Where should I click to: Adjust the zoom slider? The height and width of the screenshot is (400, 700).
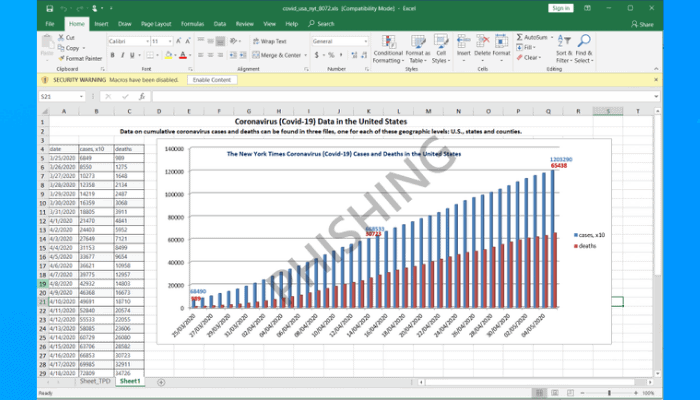(609, 393)
